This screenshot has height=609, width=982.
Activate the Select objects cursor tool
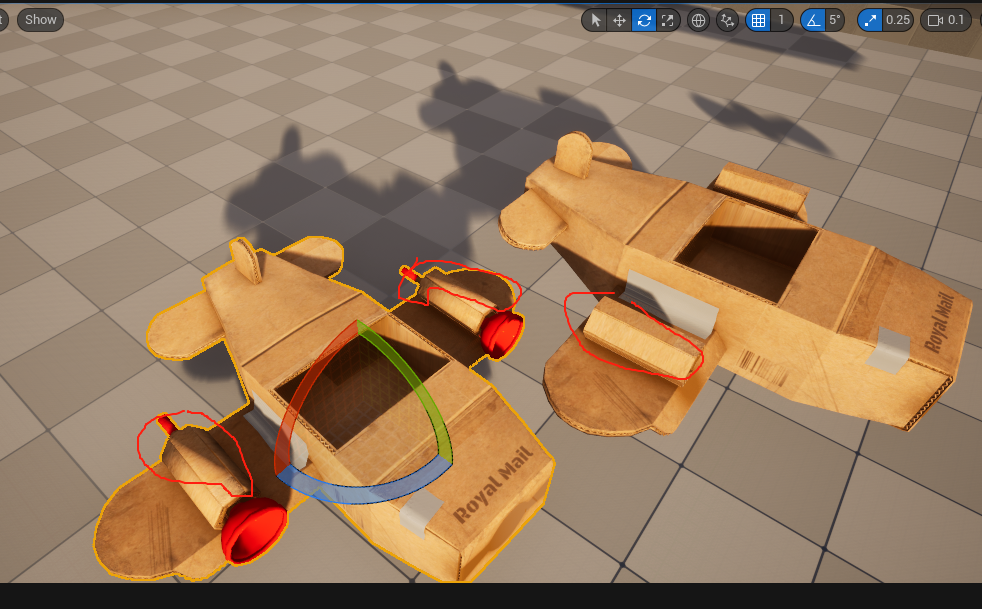tap(595, 20)
